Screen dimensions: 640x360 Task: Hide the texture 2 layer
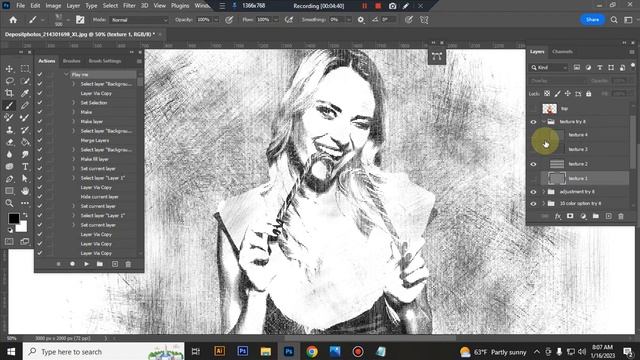click(533, 164)
